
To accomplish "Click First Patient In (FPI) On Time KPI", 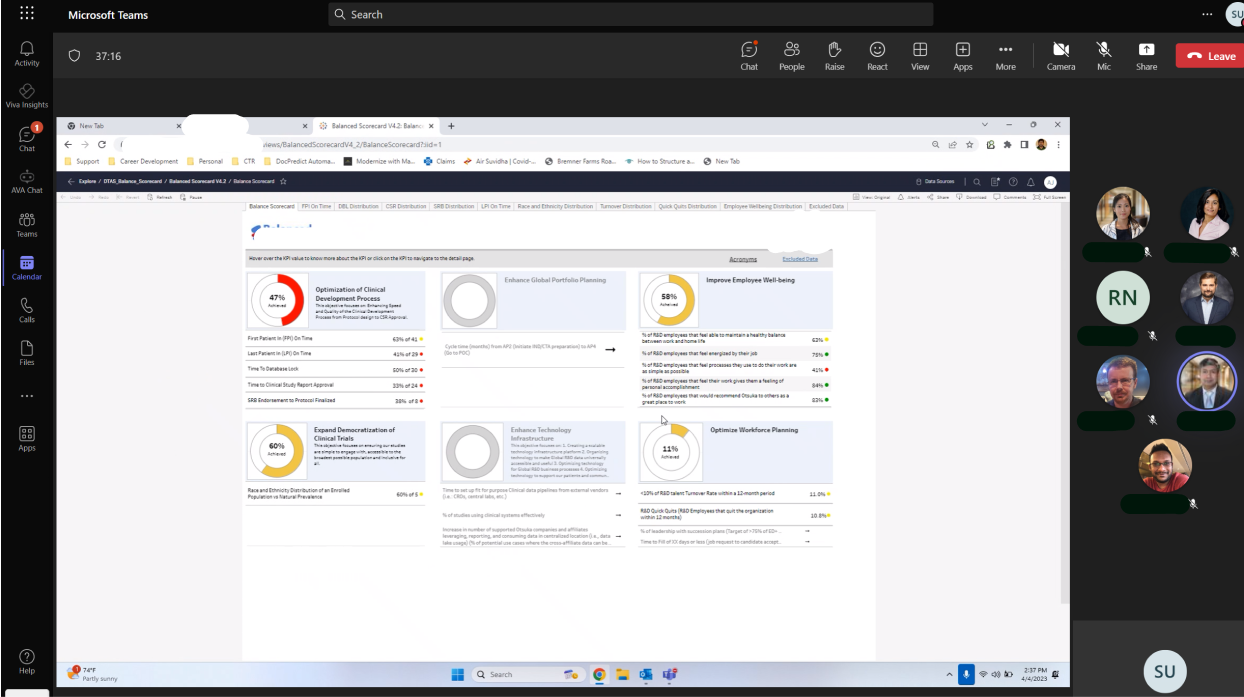I will point(335,339).
